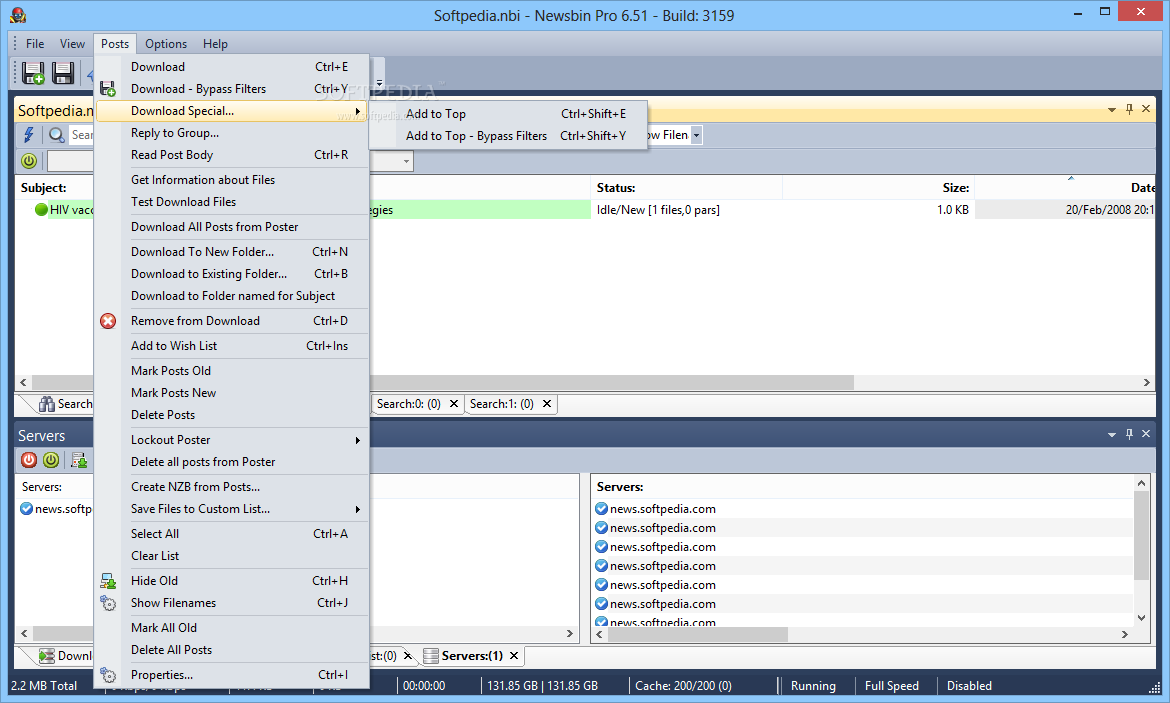Click the Properties gear icon
Viewport: 1170px width, 703px height.
108,675
